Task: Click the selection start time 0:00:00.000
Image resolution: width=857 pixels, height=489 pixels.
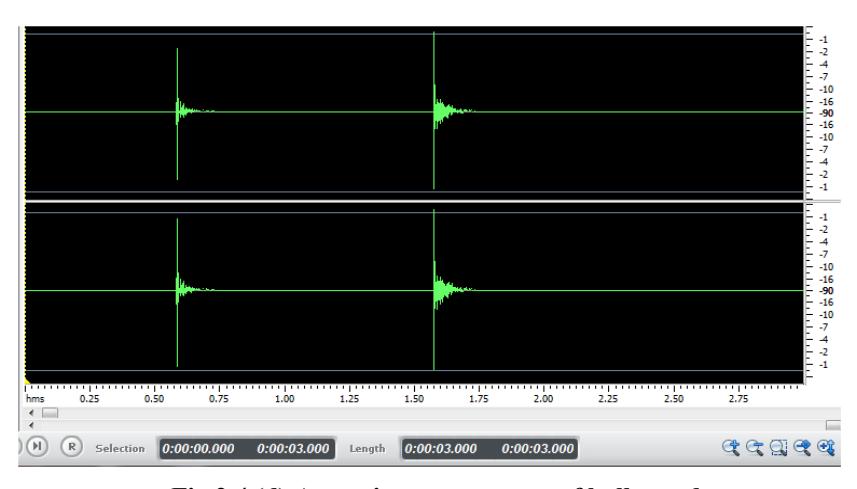Action: [x=198, y=449]
